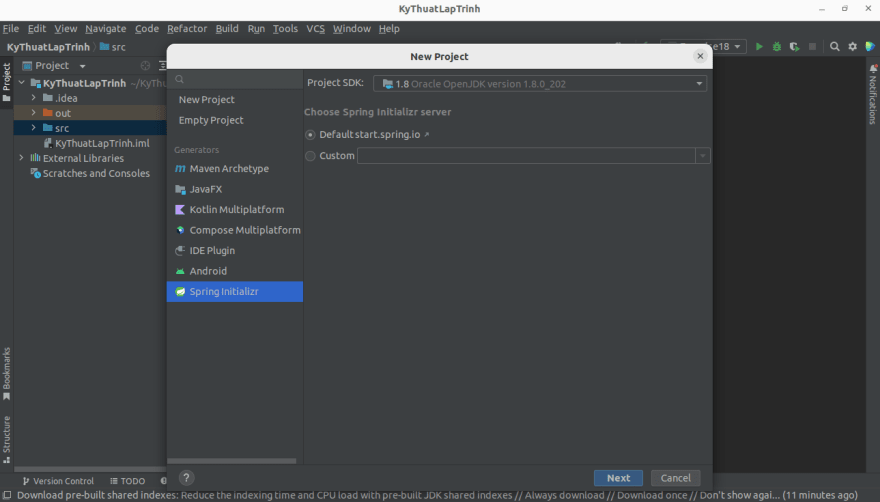The width and height of the screenshot is (880, 502).
Task: Click the Cancel button
Action: click(675, 478)
